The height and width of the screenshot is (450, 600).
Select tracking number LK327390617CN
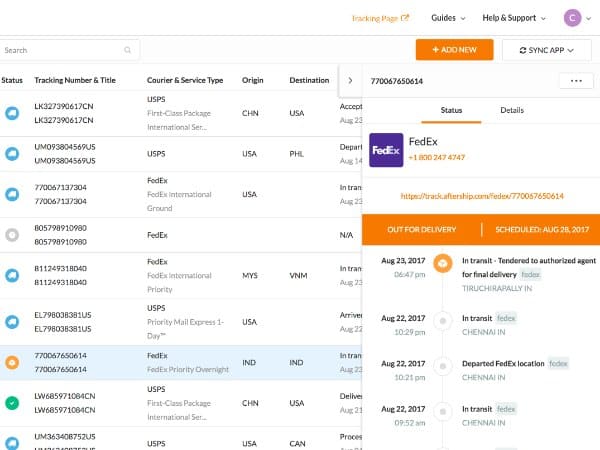click(64, 106)
